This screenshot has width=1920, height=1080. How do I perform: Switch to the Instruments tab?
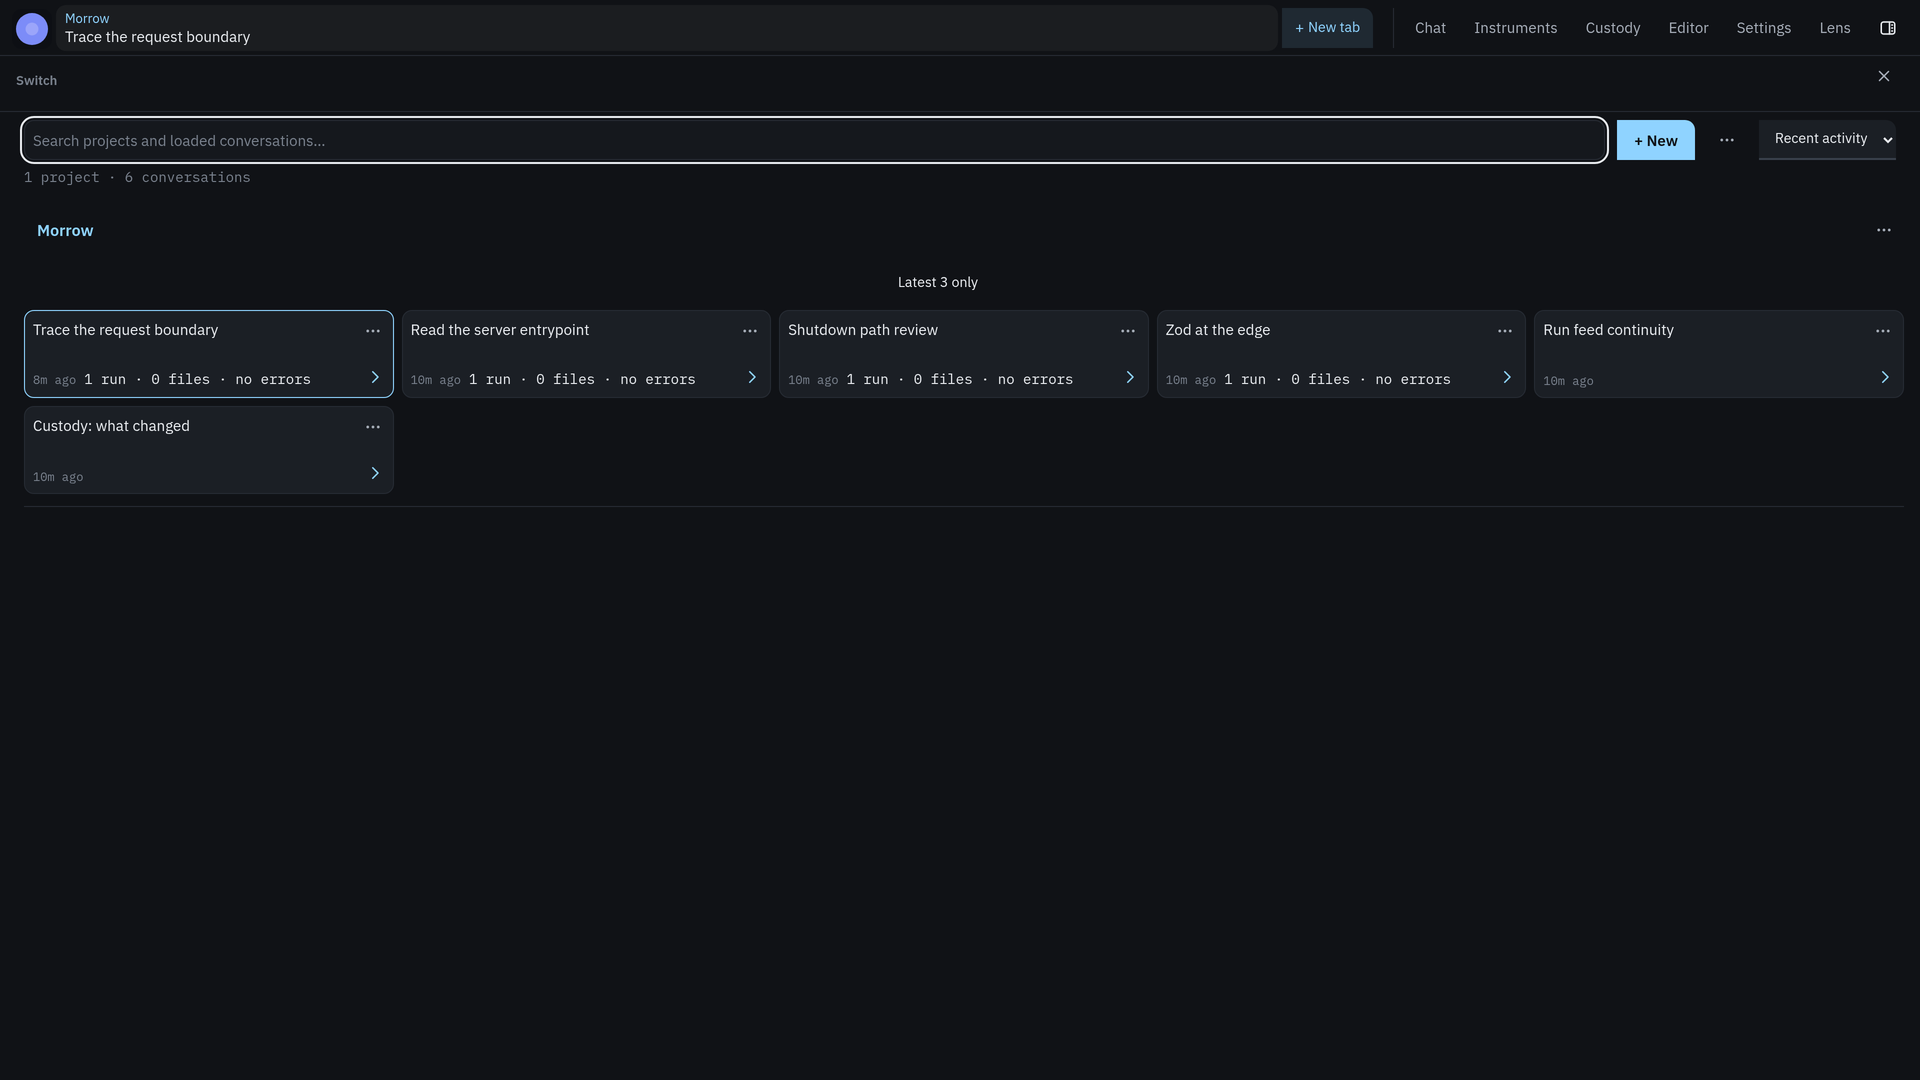point(1515,28)
